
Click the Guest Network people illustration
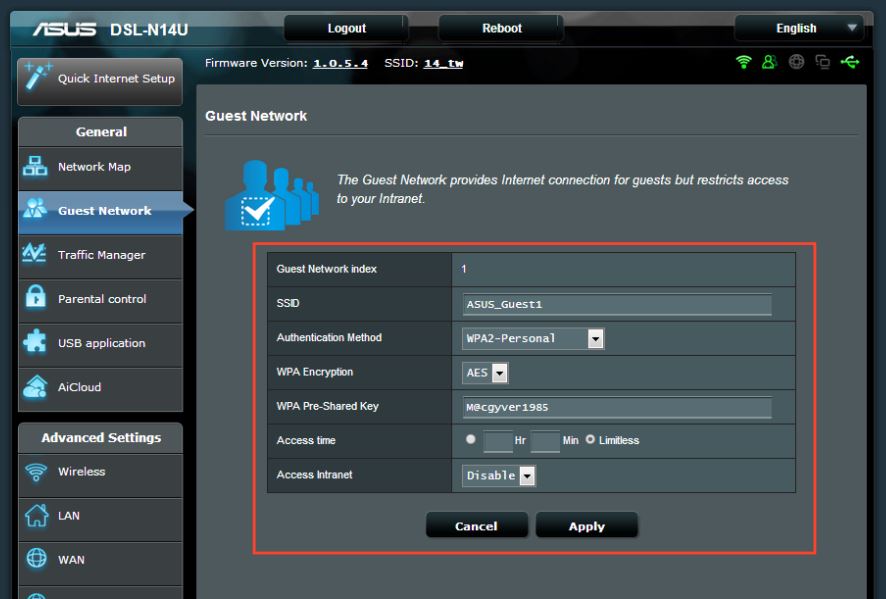tap(272, 195)
